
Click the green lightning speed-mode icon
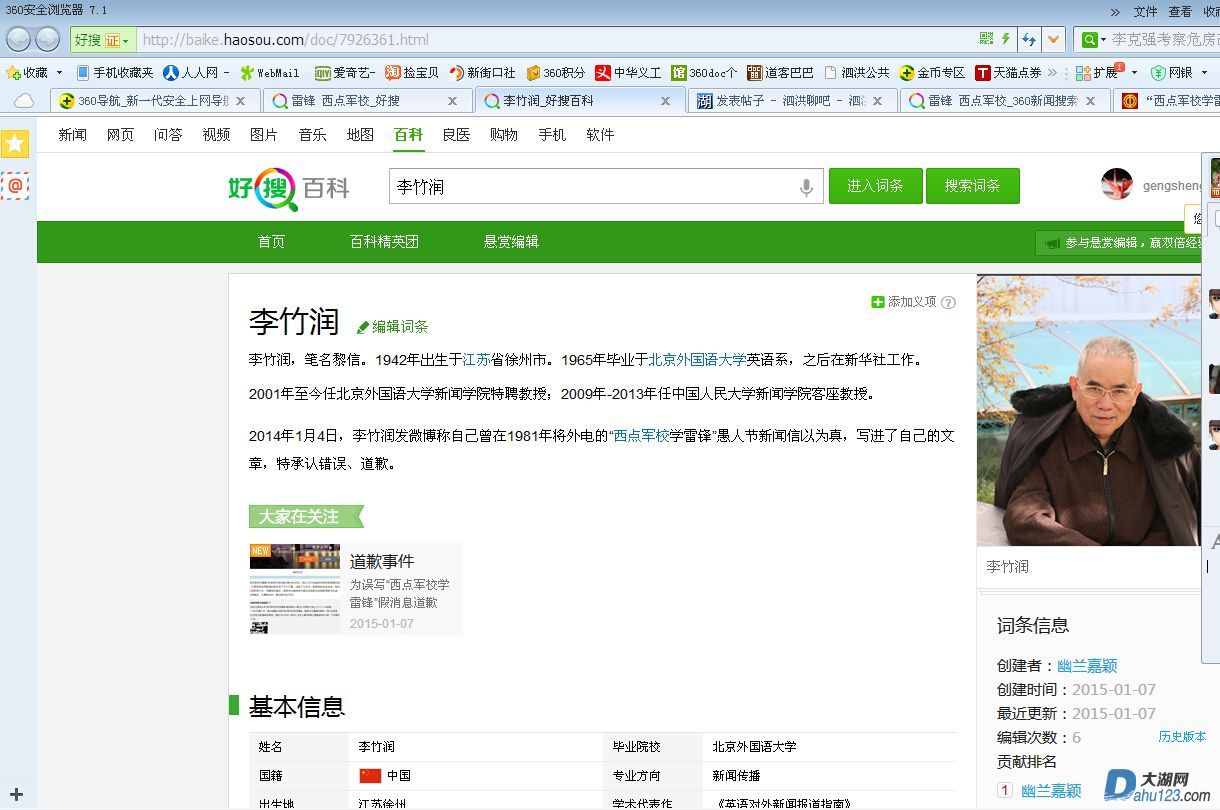(x=1008, y=39)
